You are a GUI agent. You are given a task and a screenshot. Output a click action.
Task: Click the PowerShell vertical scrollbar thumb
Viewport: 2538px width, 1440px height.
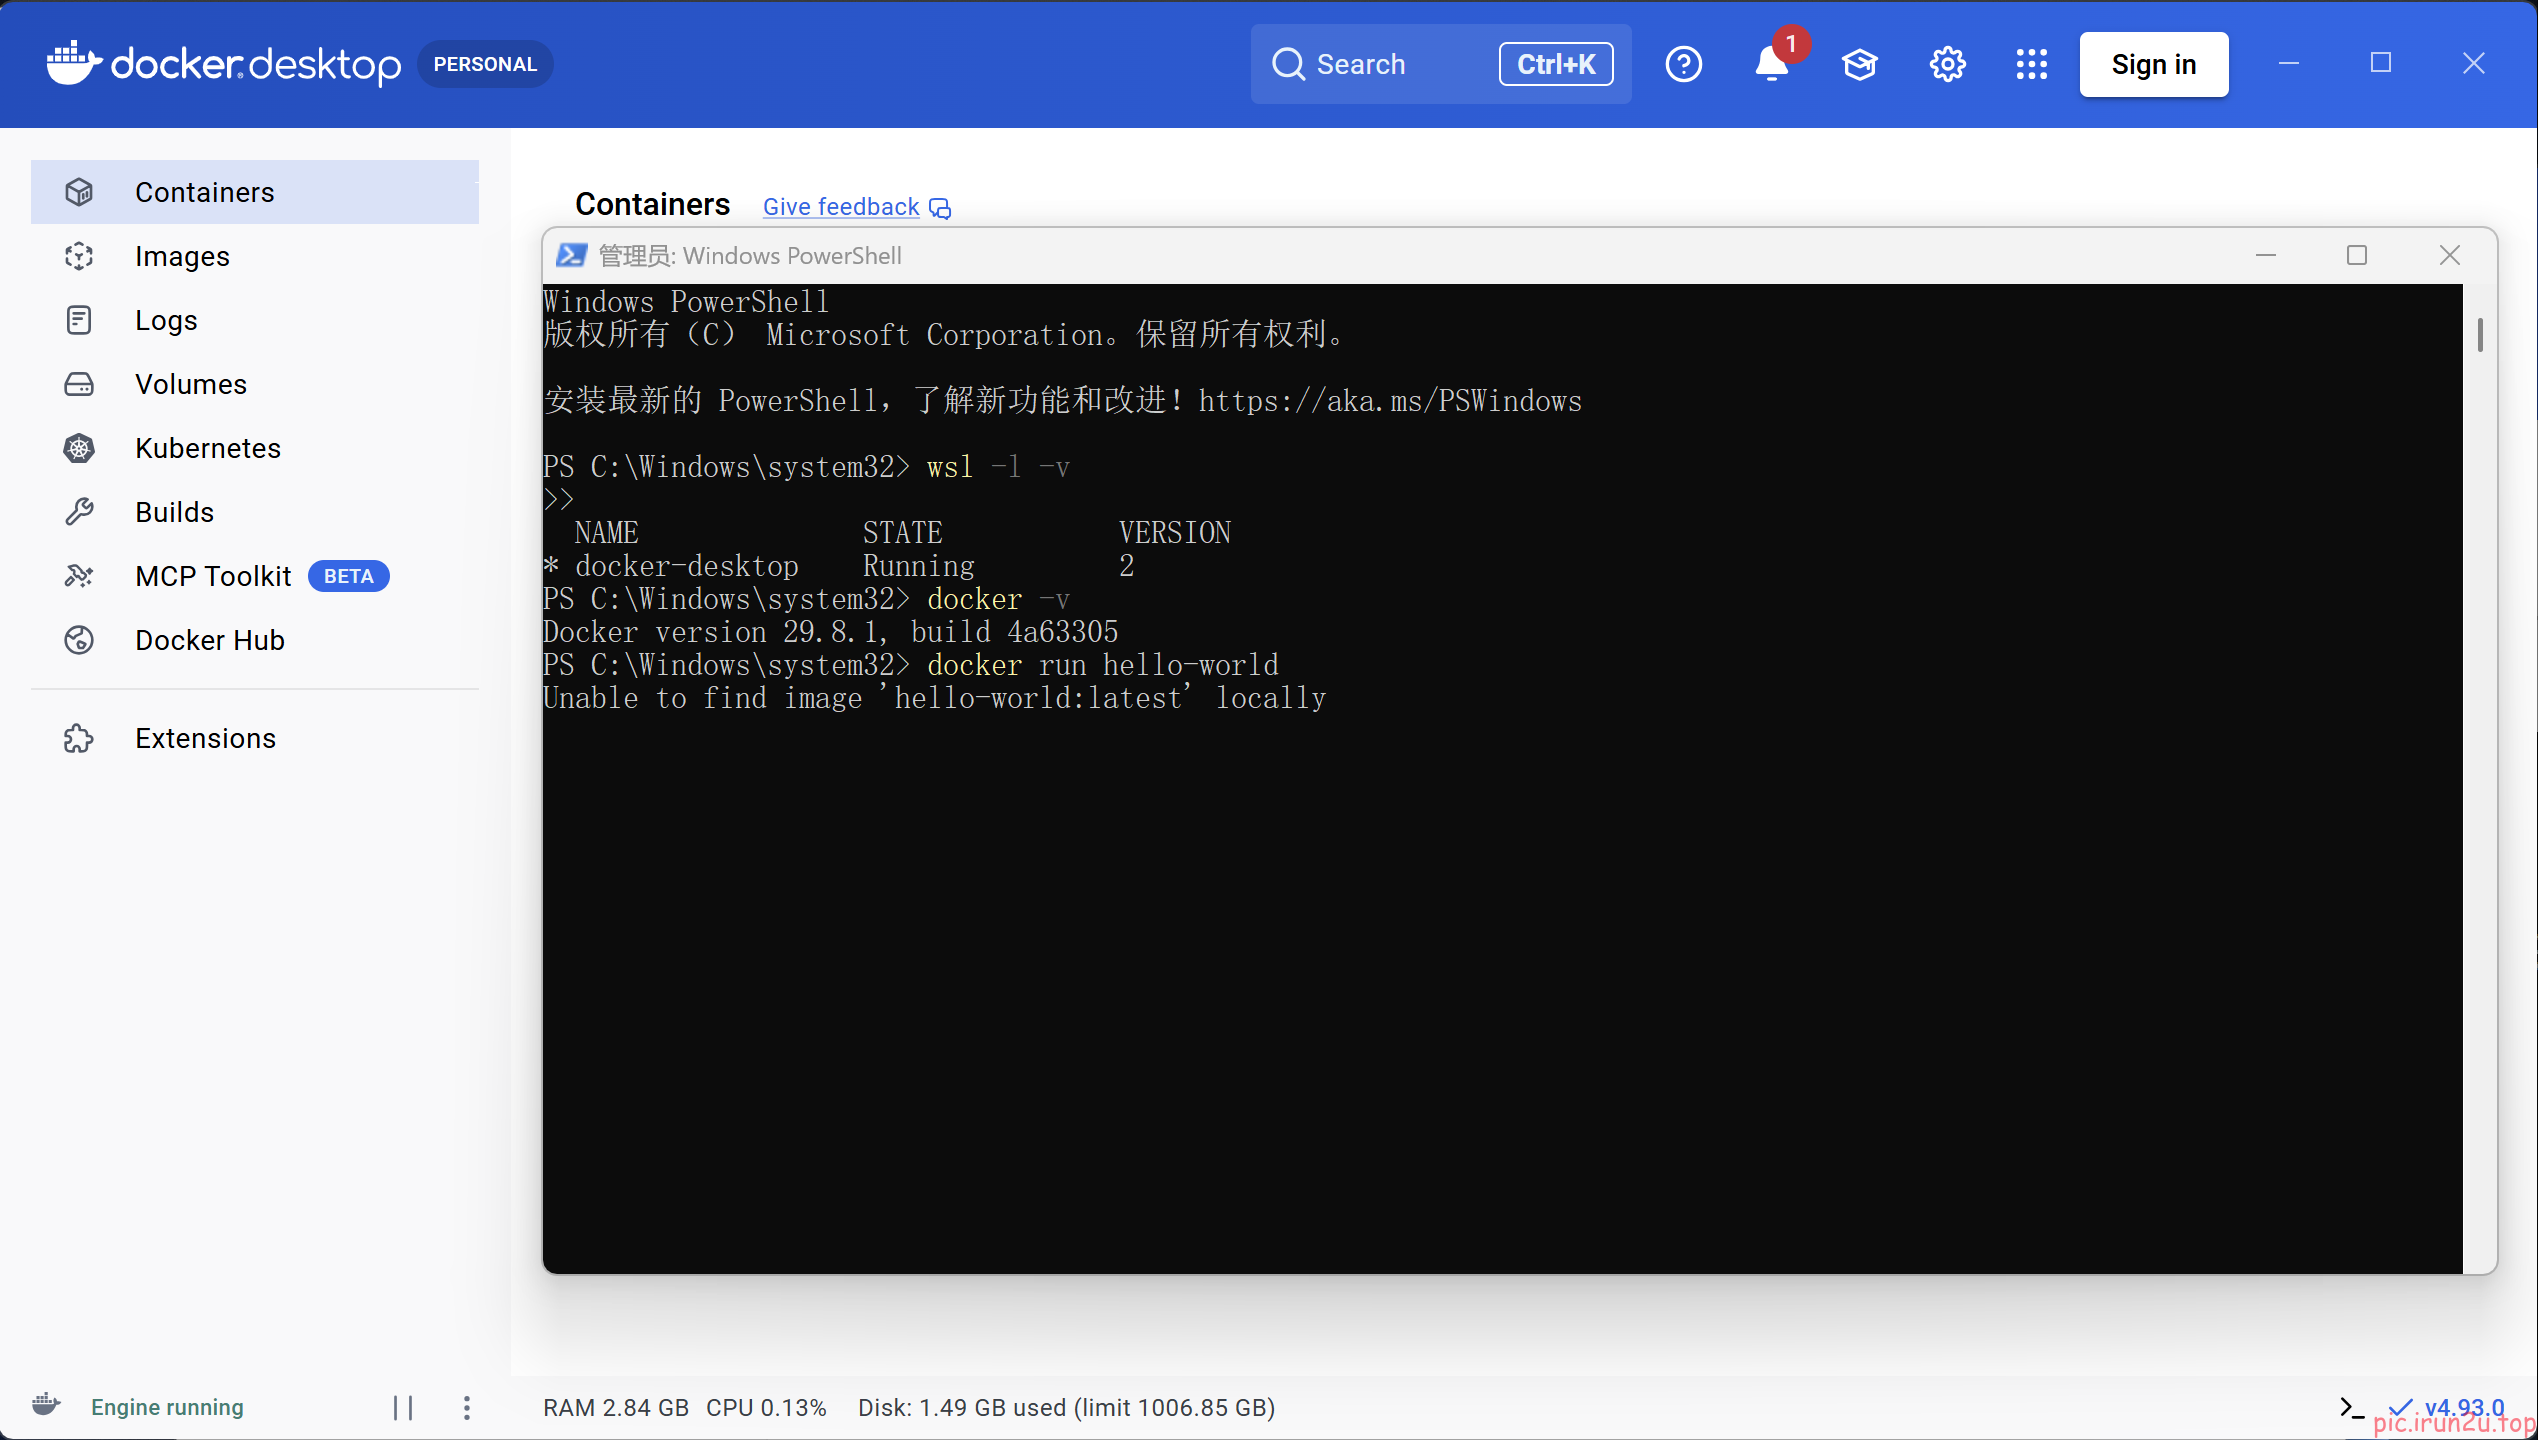click(2480, 335)
